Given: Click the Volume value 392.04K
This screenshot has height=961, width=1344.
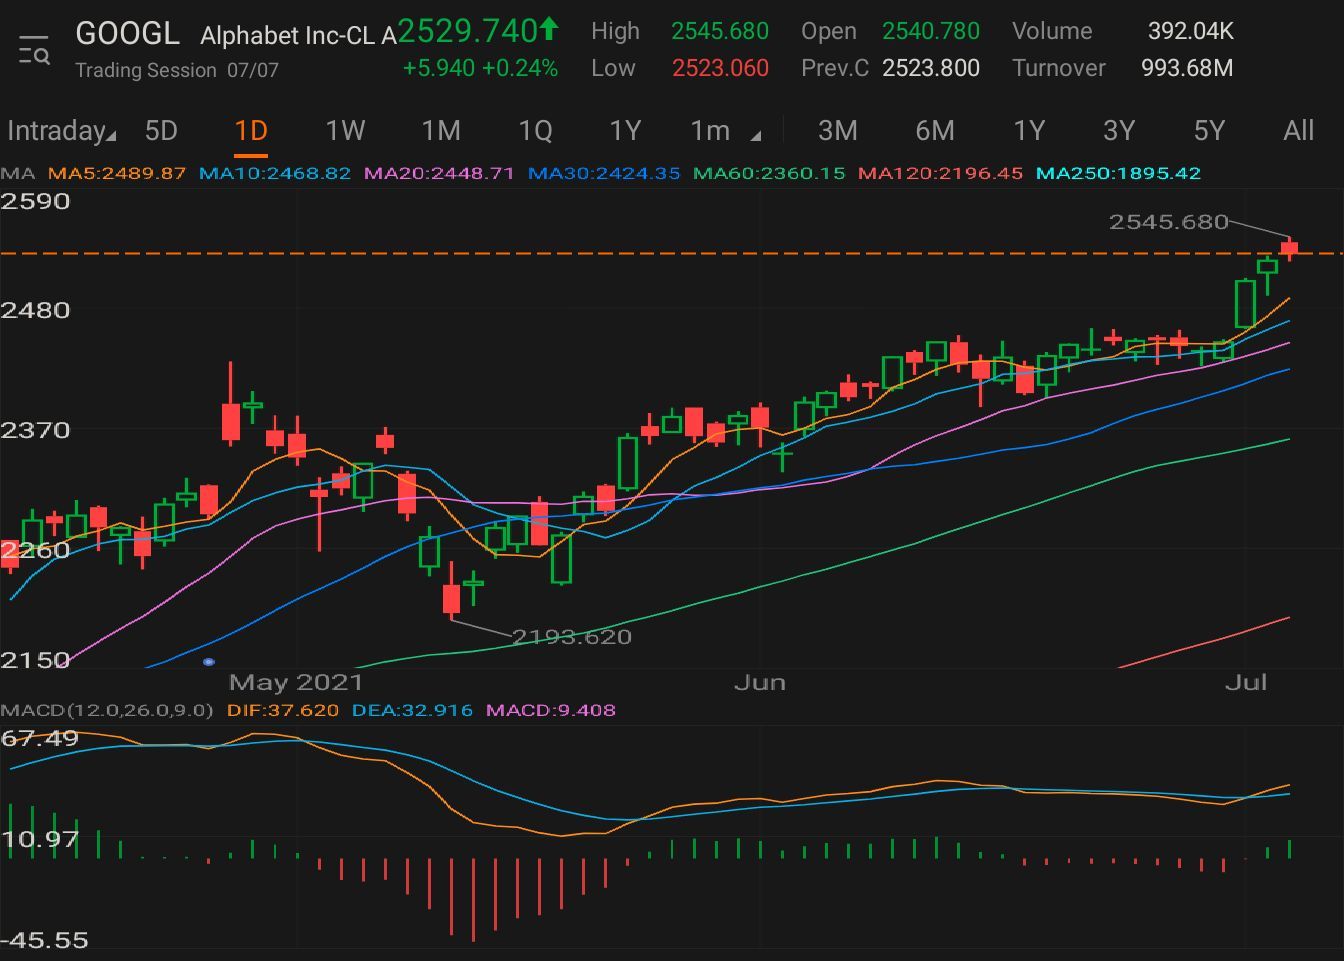Looking at the screenshot, I should point(1191,31).
